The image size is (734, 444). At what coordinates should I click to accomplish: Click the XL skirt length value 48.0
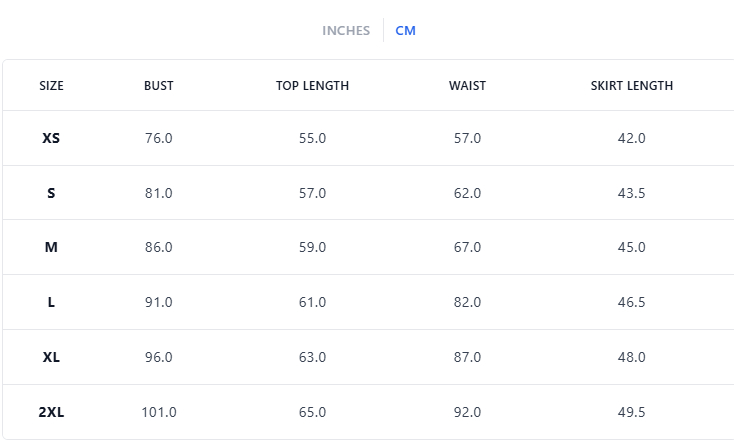[x=631, y=357]
